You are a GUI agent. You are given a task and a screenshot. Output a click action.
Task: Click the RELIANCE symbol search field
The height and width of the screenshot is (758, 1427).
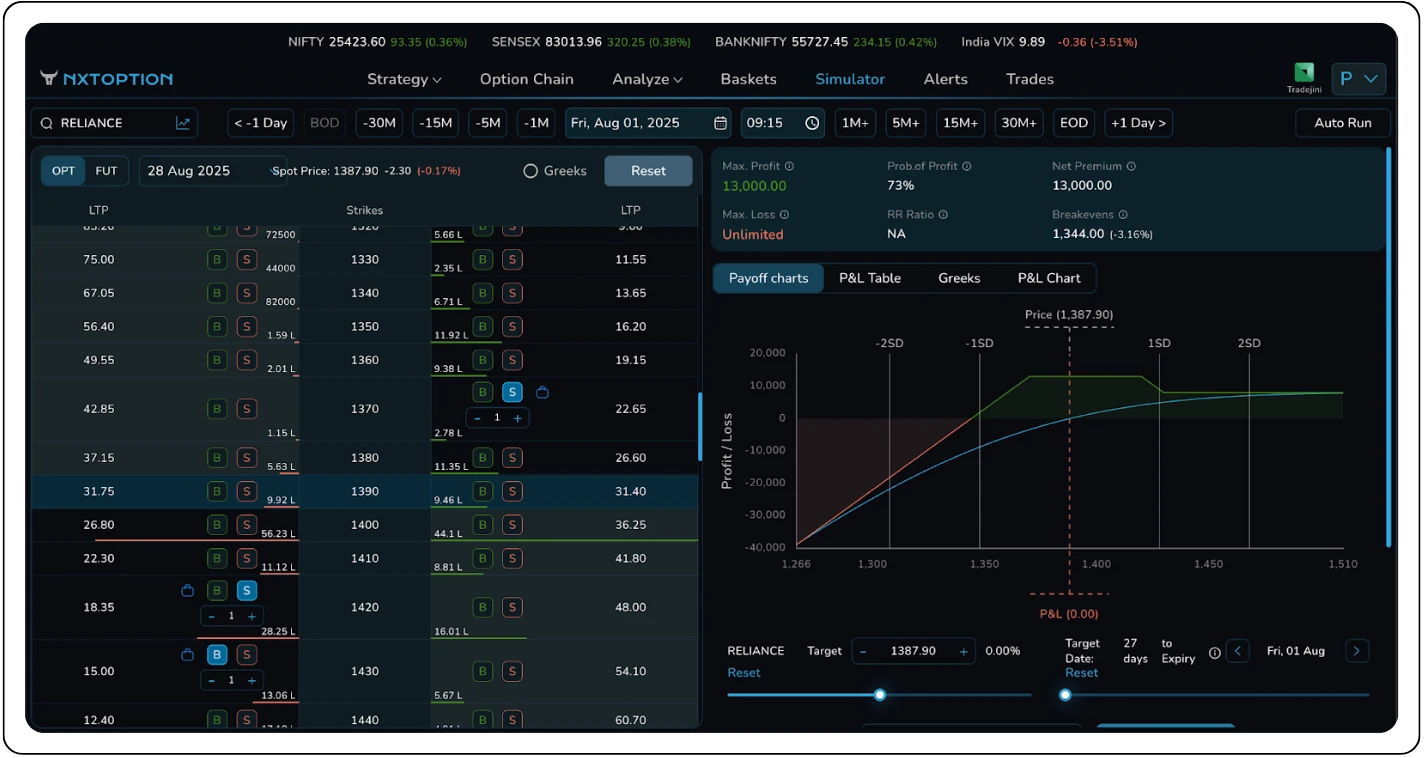coord(114,123)
